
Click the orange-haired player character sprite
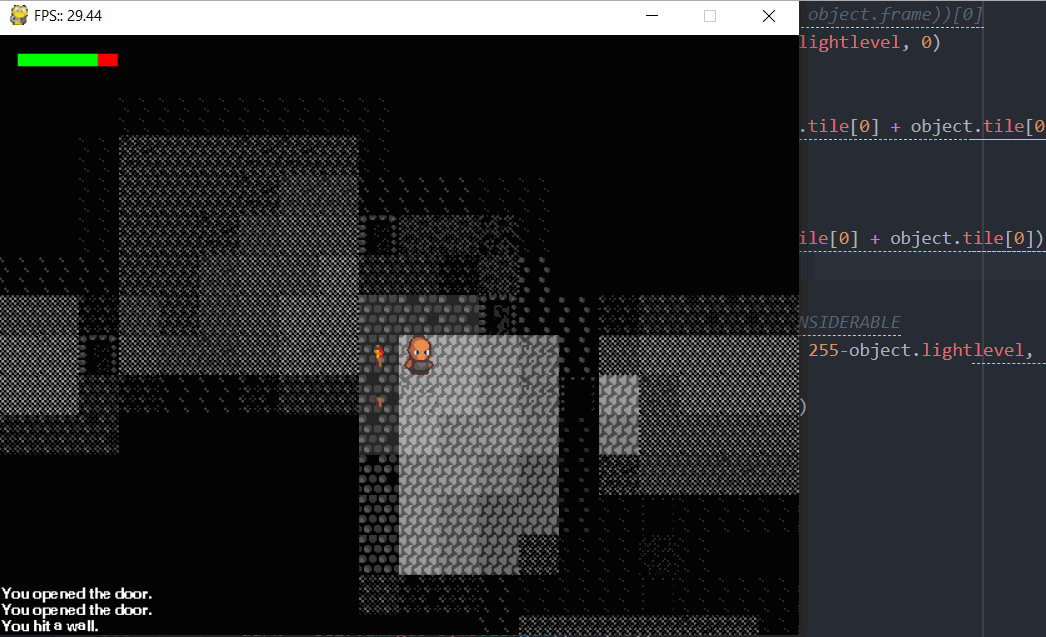[x=419, y=356]
